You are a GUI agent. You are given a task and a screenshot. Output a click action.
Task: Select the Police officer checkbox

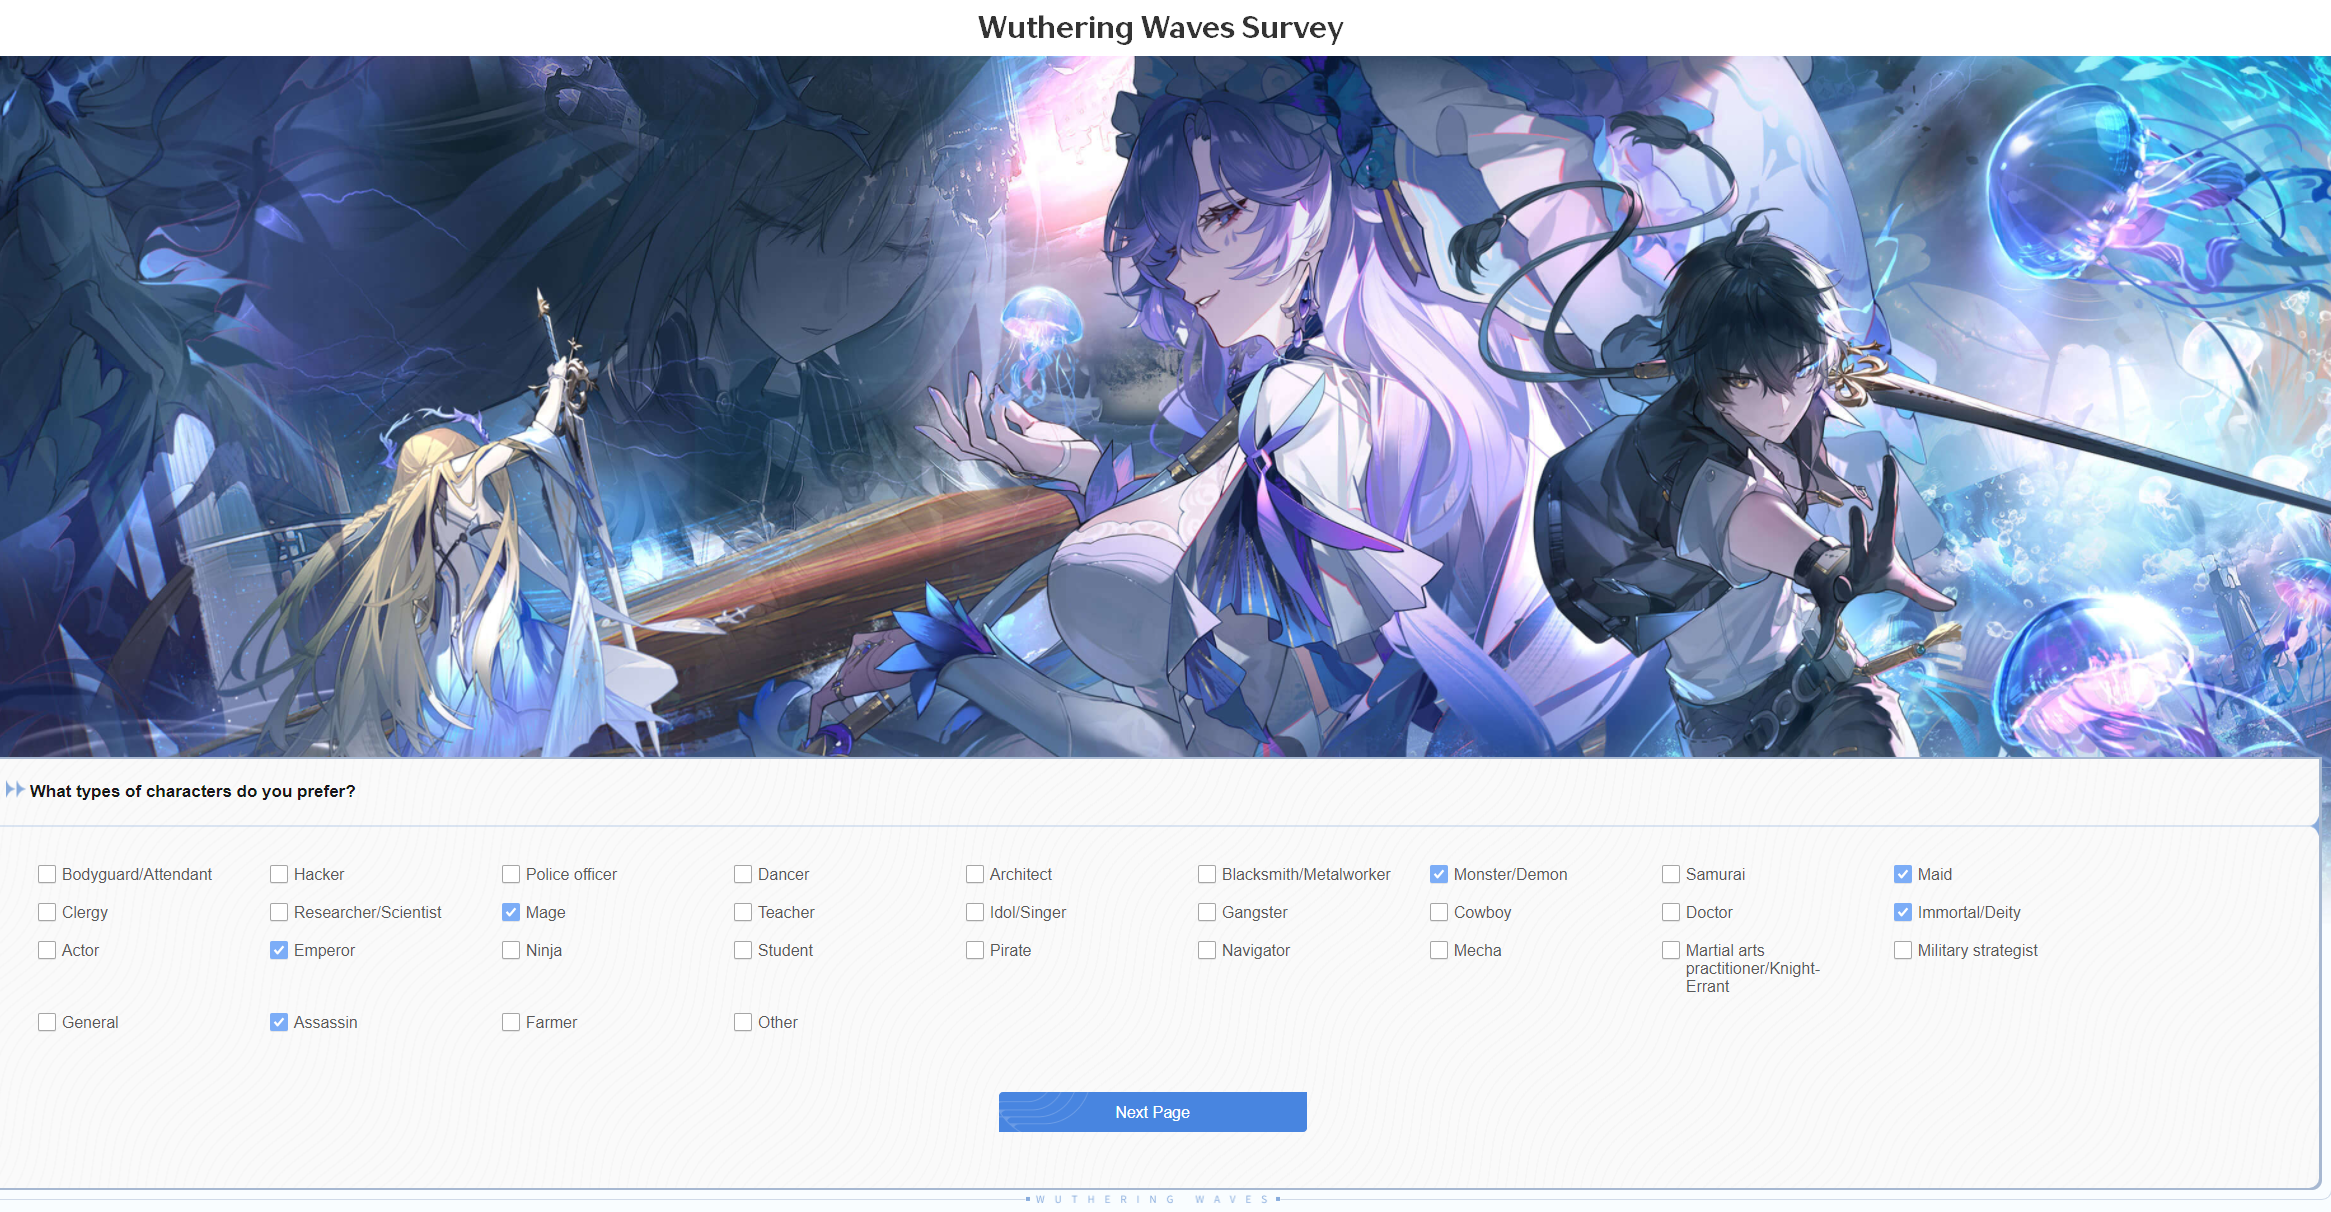point(511,874)
